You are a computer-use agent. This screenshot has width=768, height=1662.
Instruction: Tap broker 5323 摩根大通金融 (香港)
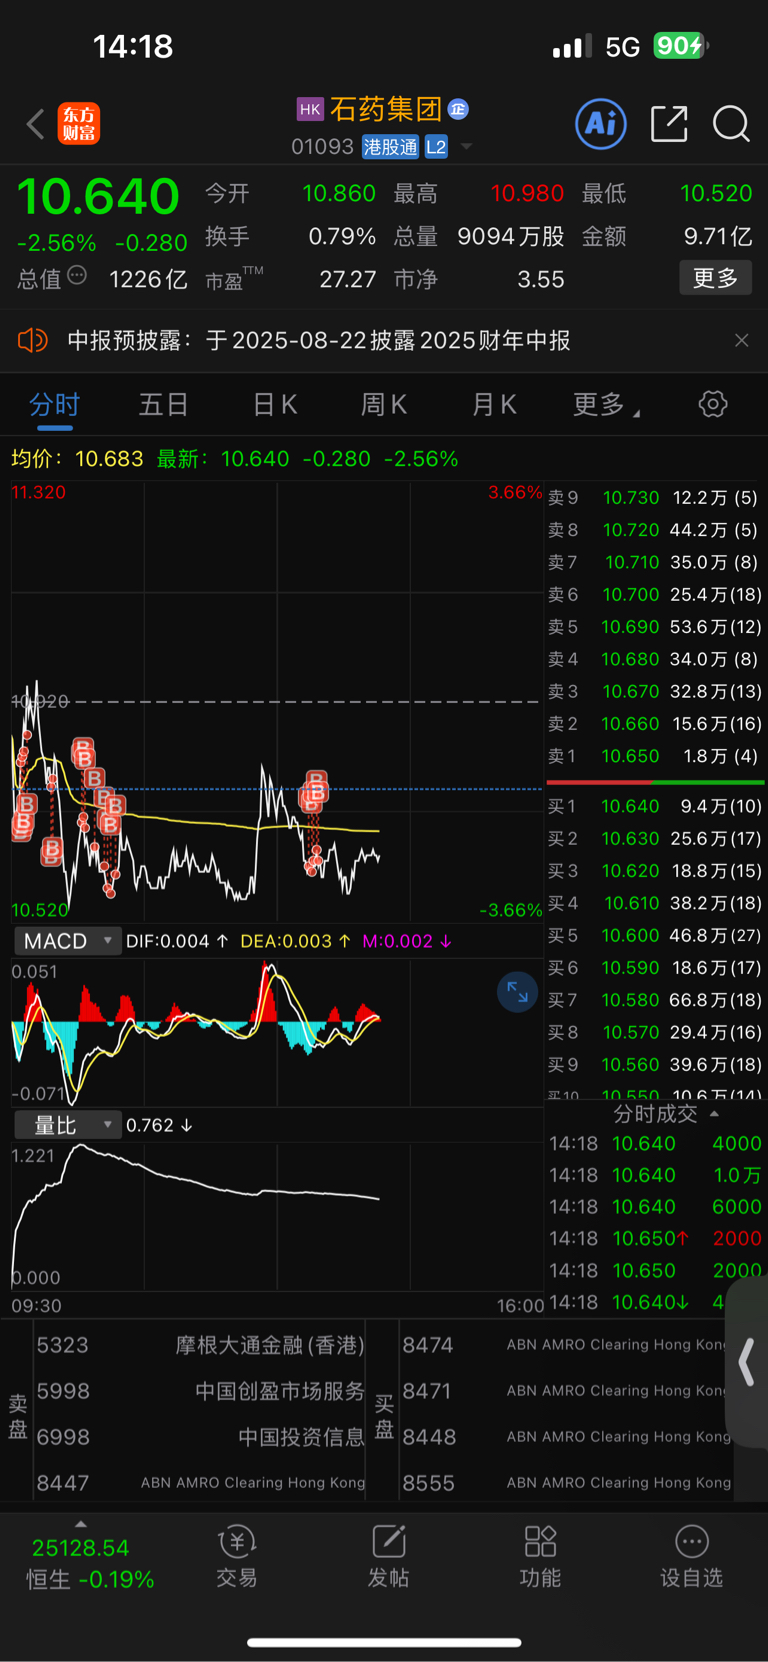pos(200,1345)
